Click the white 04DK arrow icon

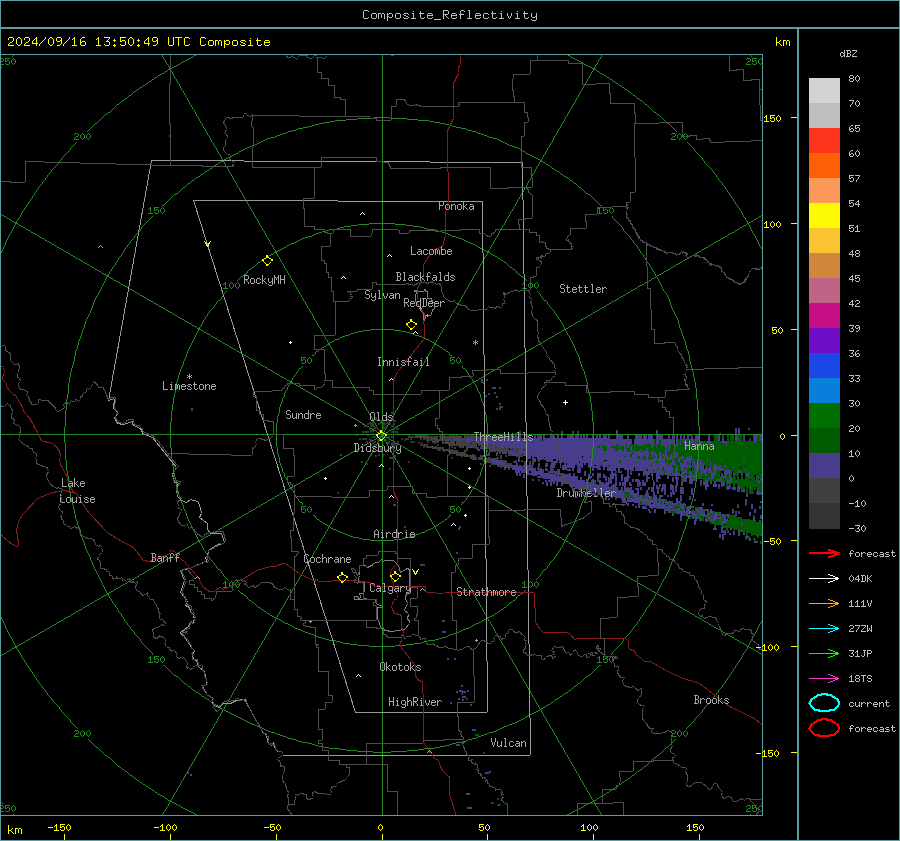click(824, 578)
